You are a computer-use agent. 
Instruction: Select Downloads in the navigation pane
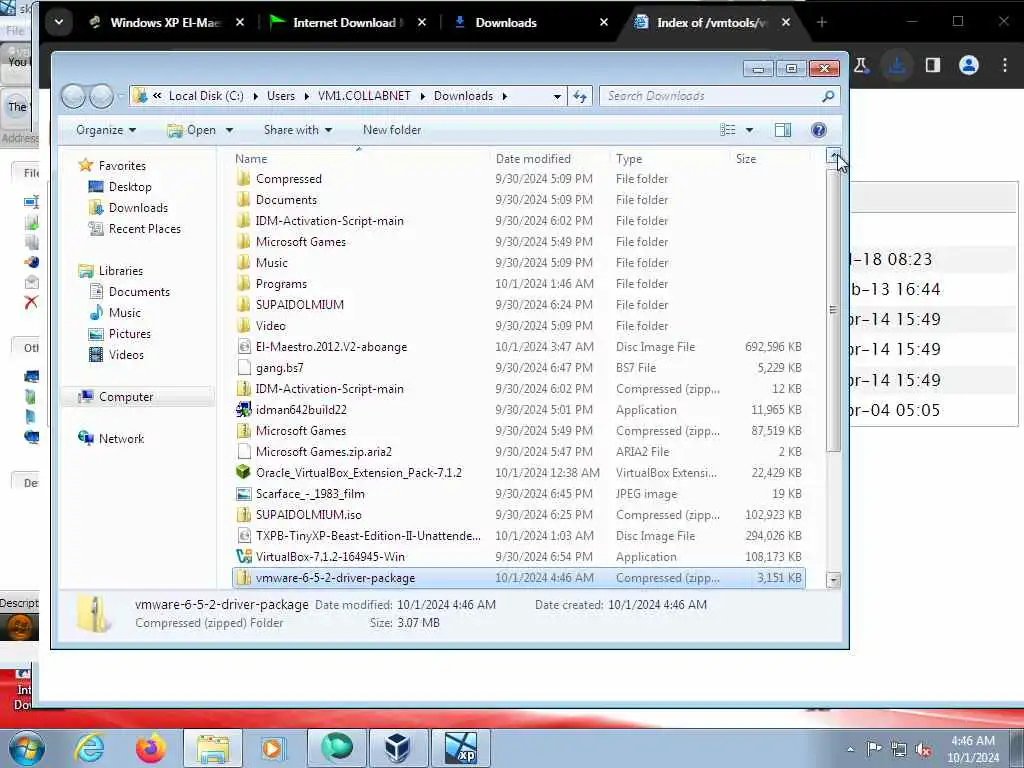[x=138, y=208]
